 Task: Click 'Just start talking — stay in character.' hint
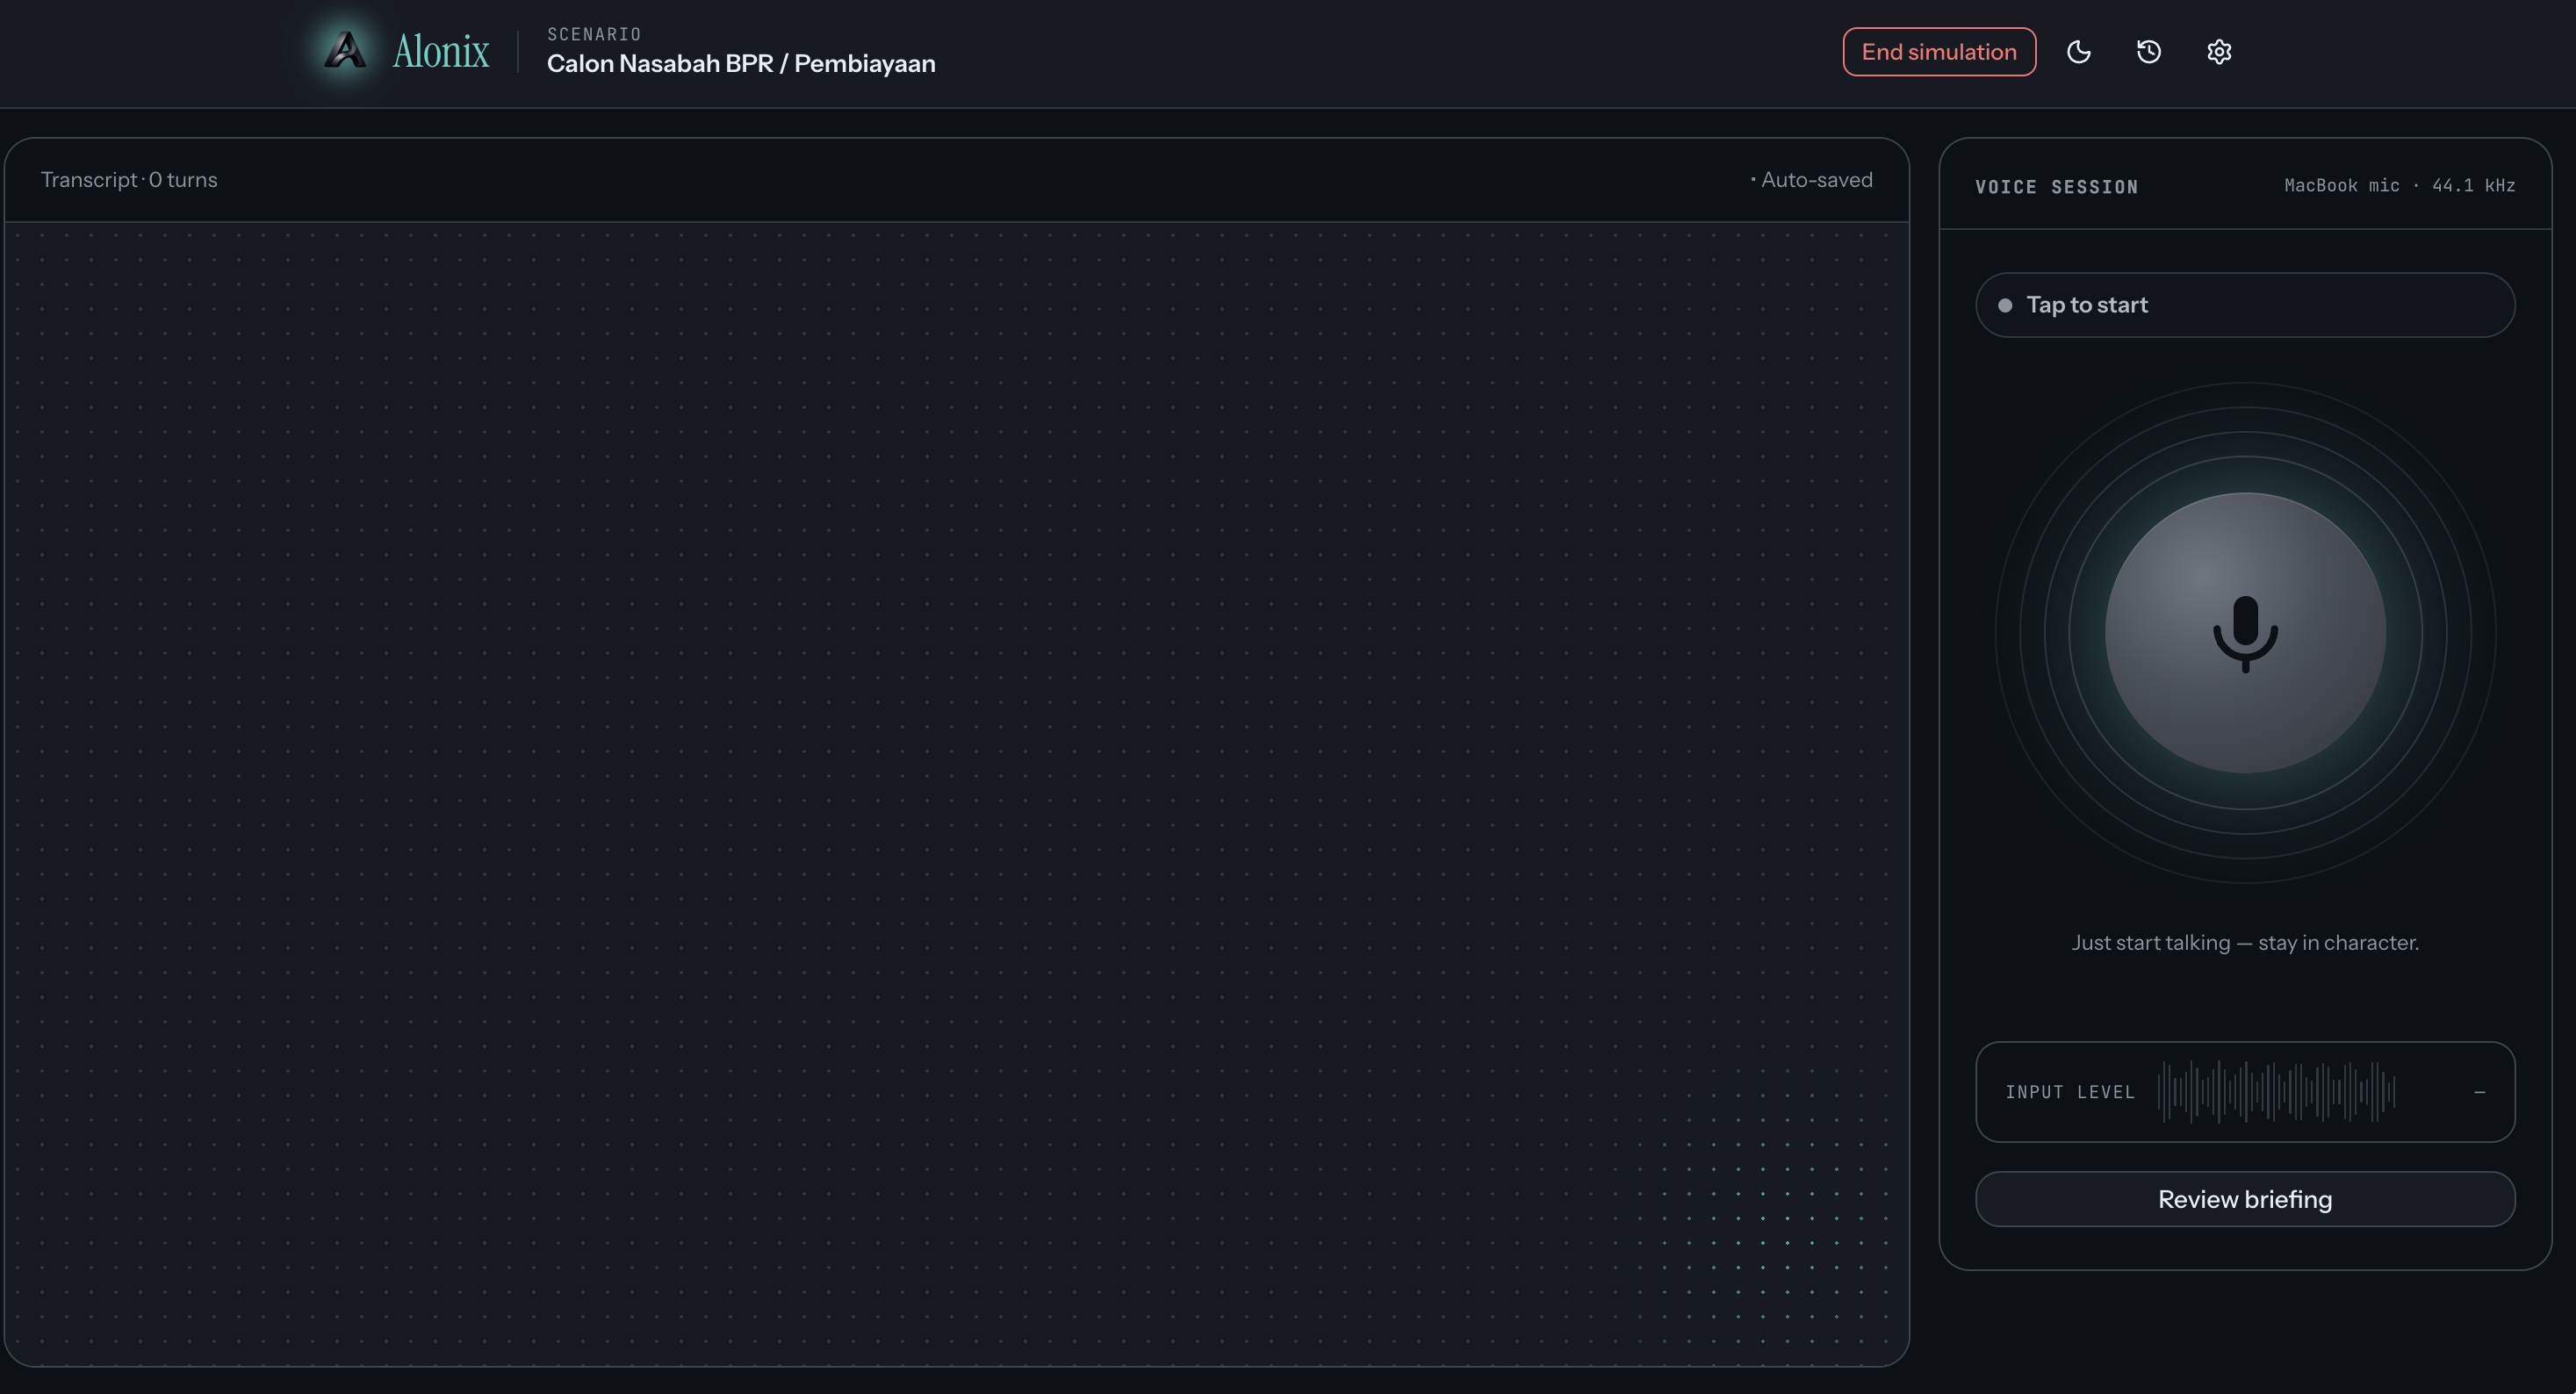[2245, 943]
